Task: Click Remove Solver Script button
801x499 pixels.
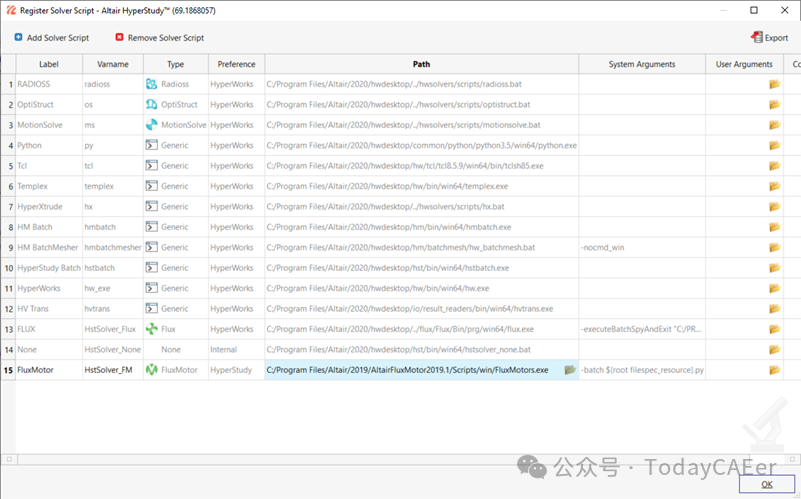Action: 159,38
